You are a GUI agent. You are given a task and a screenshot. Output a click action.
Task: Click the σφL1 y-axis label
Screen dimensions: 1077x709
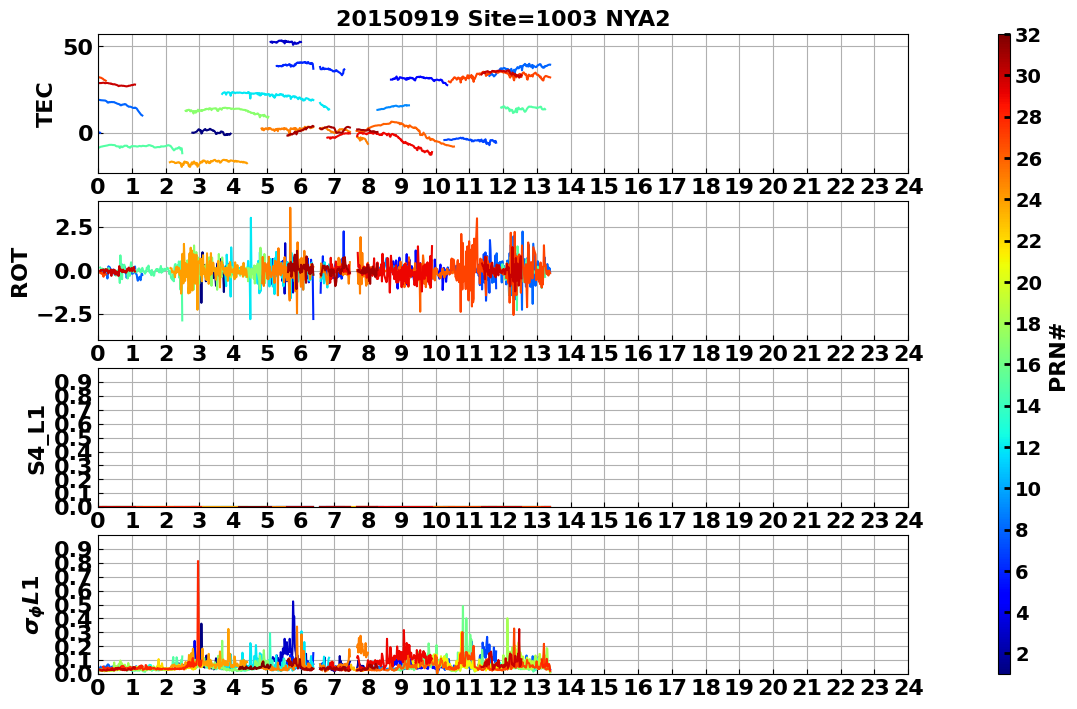click(x=32, y=605)
